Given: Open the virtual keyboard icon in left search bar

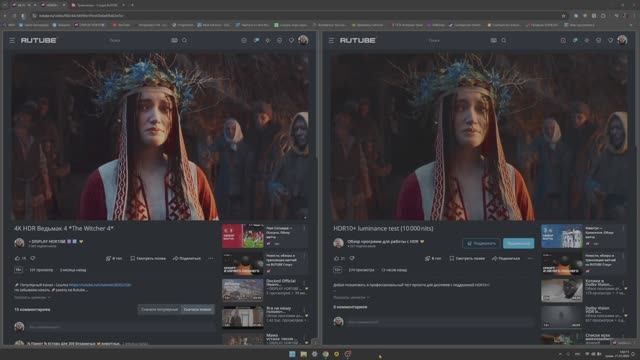Looking at the screenshot, I should point(174,40).
